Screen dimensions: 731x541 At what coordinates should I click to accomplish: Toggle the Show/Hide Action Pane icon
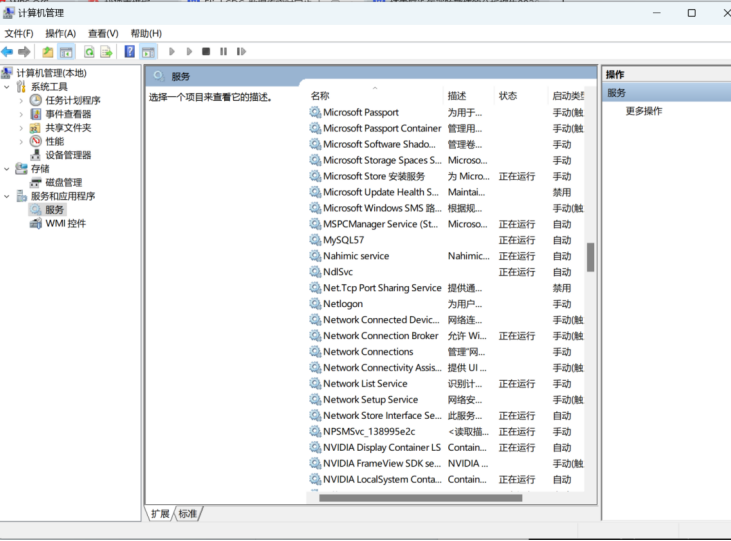click(148, 52)
